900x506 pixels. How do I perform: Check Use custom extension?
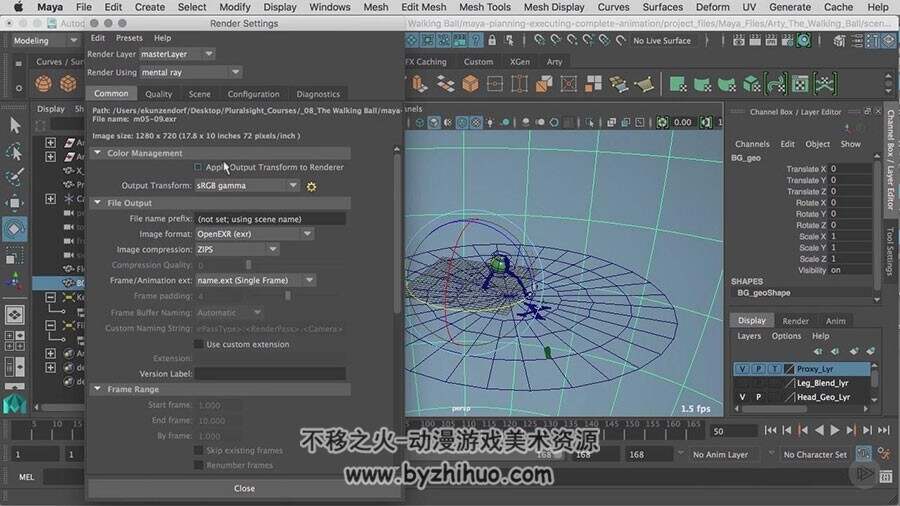click(199, 344)
